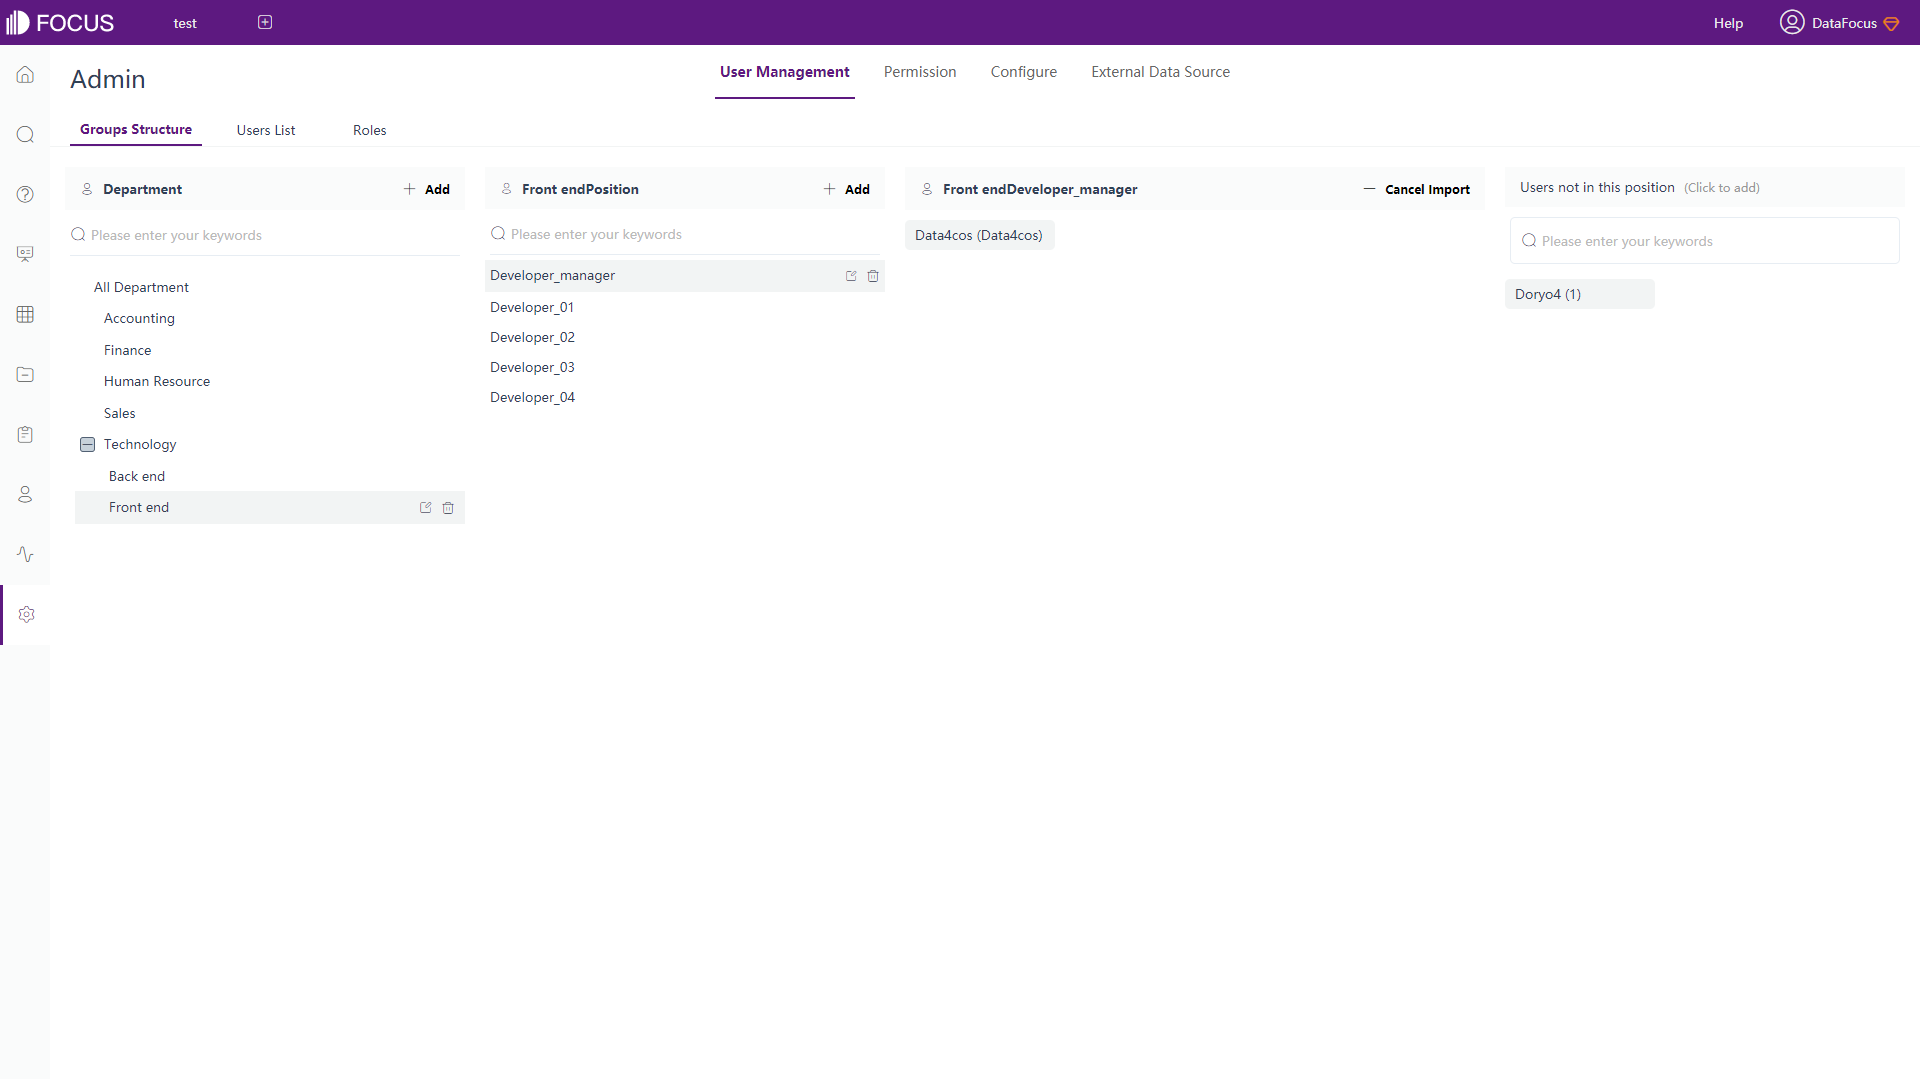The height and width of the screenshot is (1079, 1920).
Task: Click the question mark icon in the sidebar
Action: coord(25,195)
